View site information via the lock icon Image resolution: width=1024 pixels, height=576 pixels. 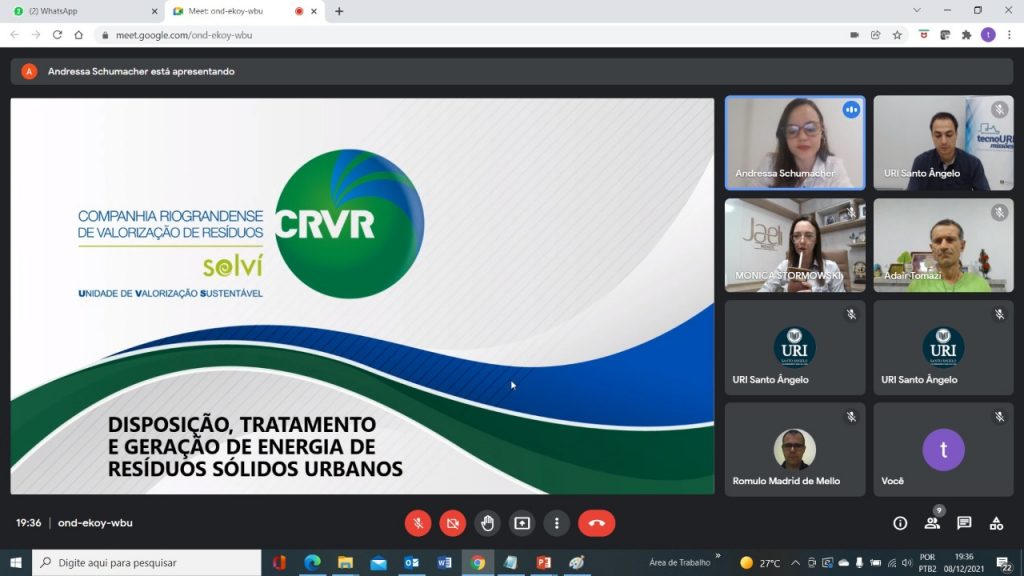[104, 35]
